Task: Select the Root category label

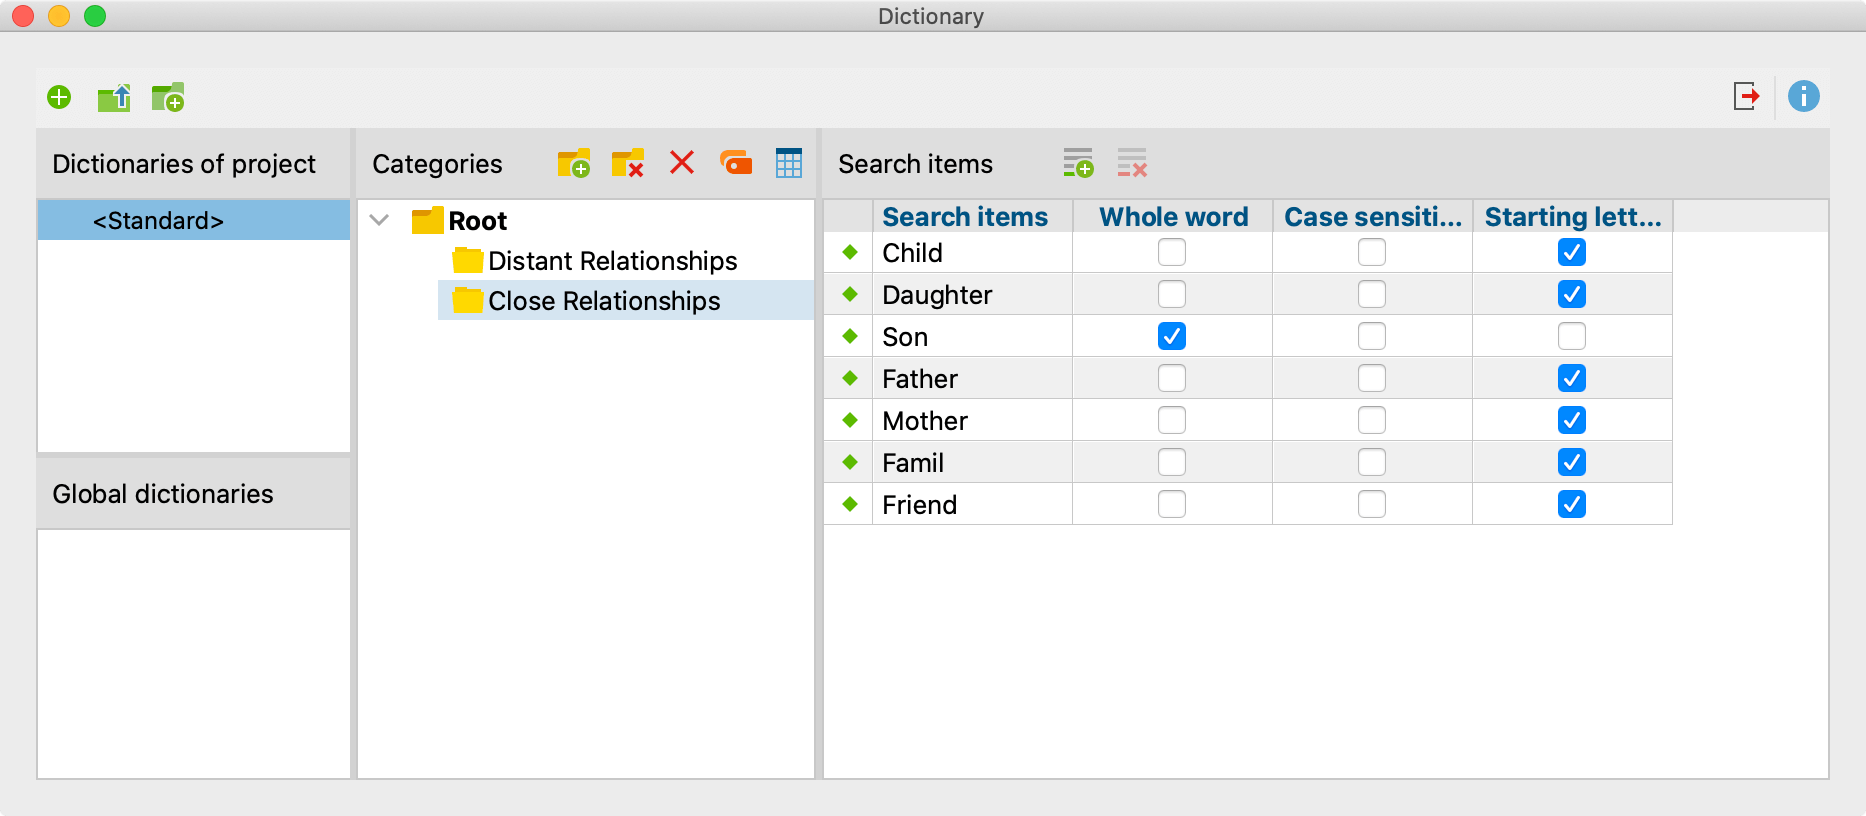Action: pos(477,221)
